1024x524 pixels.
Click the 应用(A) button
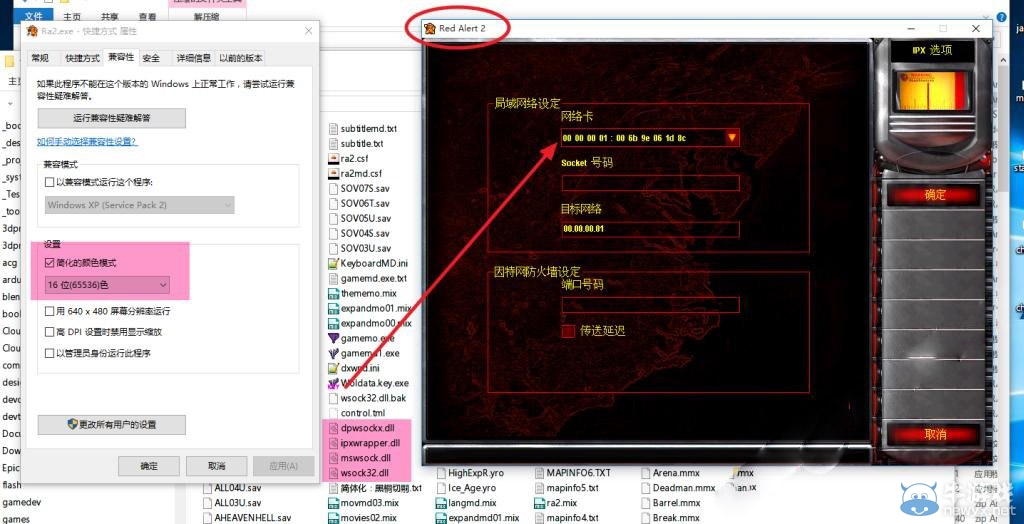pyautogui.click(x=283, y=466)
